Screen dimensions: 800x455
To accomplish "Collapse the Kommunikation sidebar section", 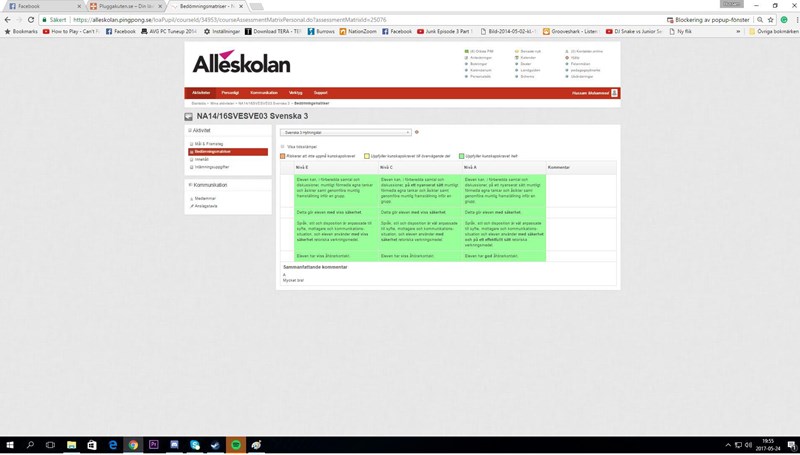I will pyautogui.click(x=189, y=185).
